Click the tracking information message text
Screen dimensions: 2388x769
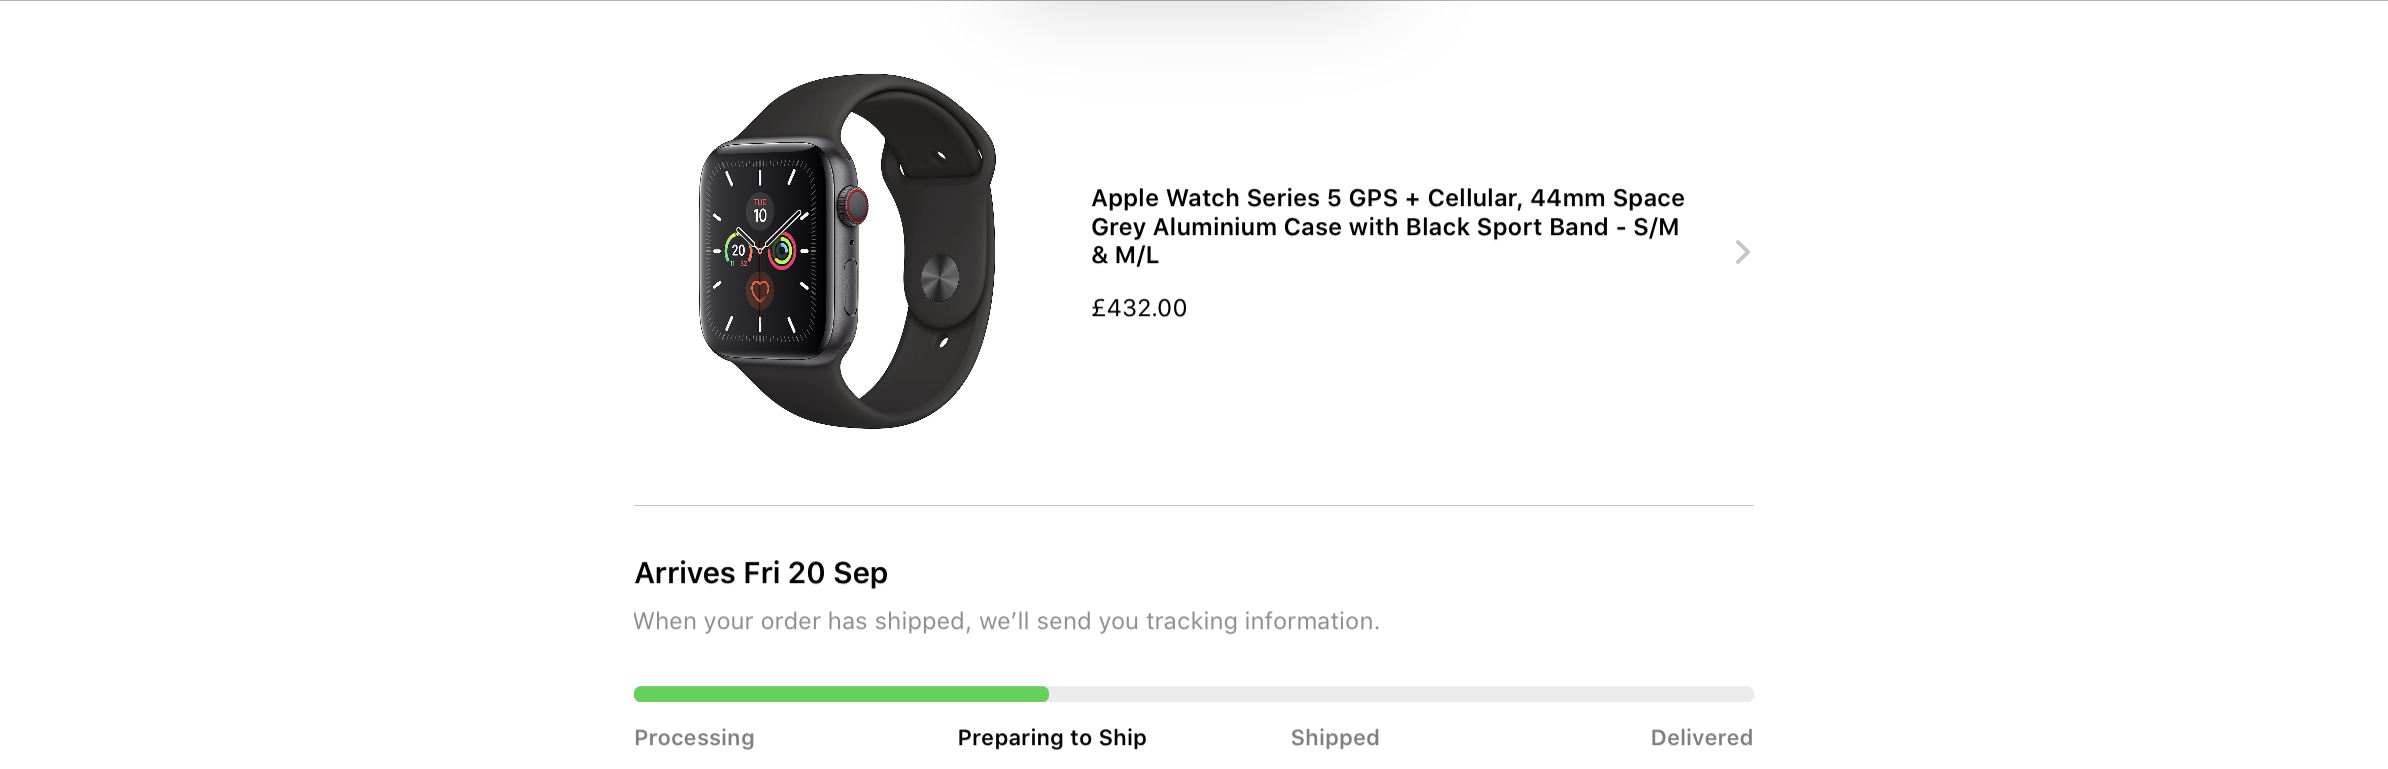1006,621
